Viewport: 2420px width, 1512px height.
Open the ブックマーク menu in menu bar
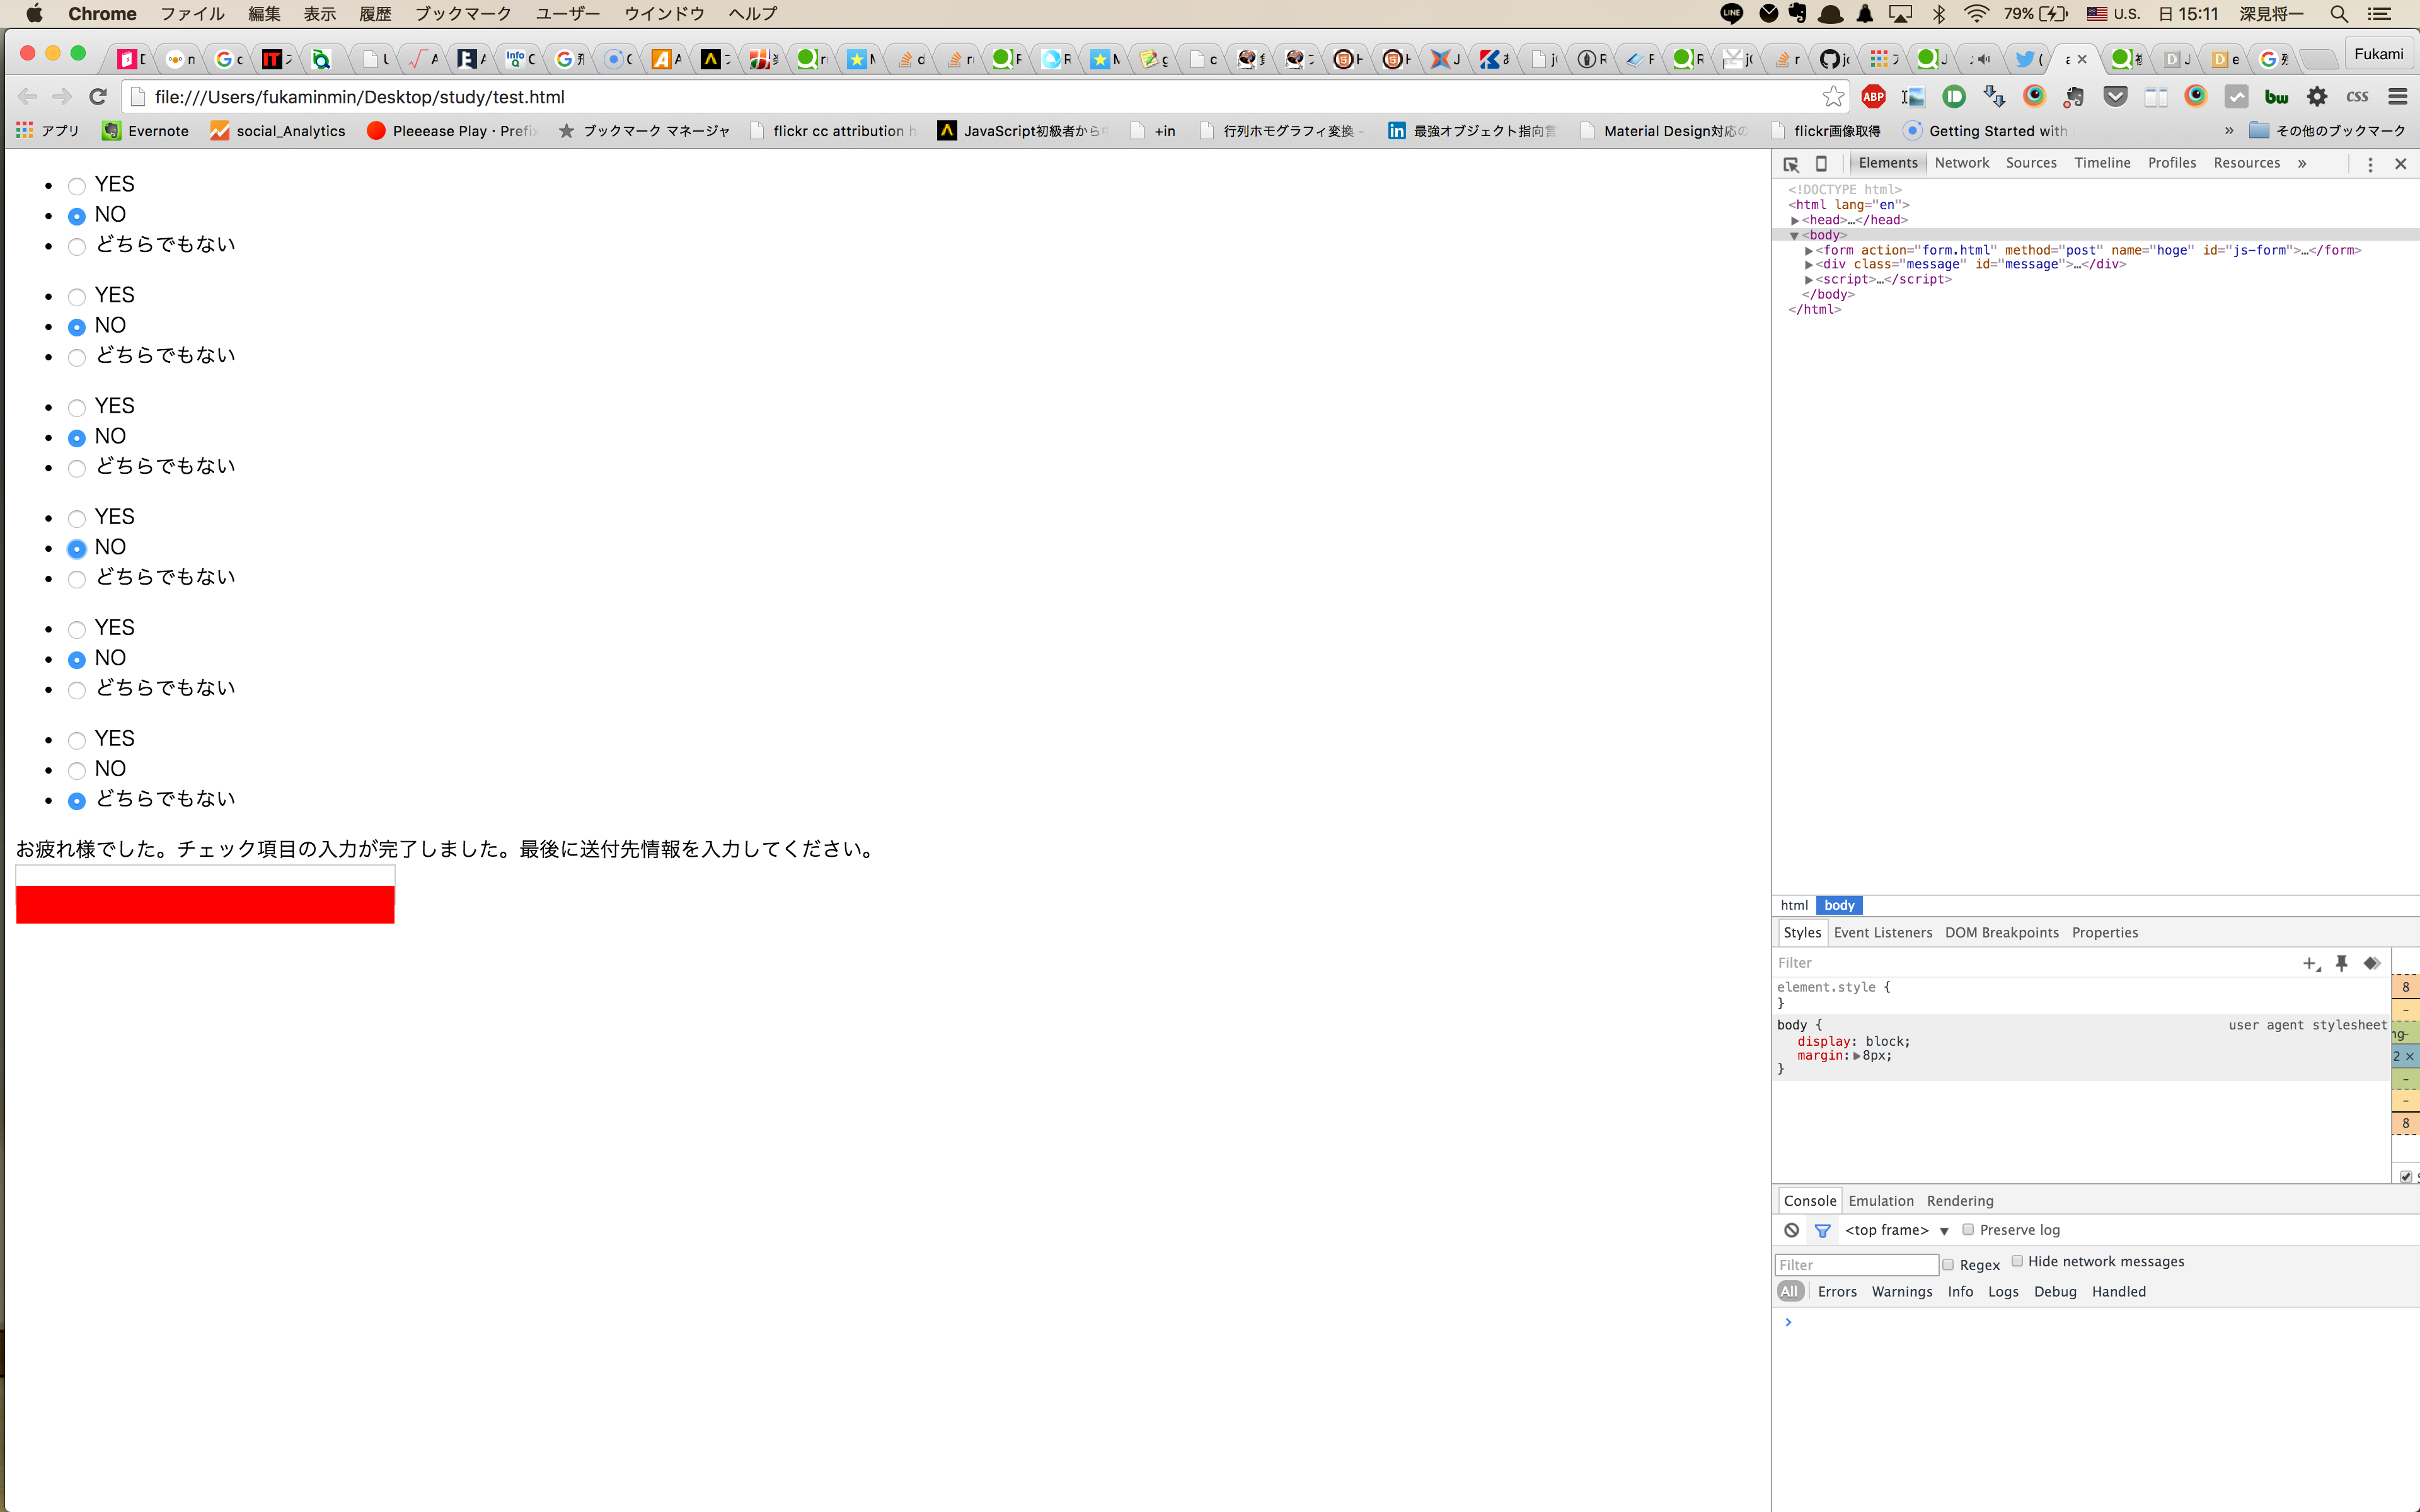(463, 14)
